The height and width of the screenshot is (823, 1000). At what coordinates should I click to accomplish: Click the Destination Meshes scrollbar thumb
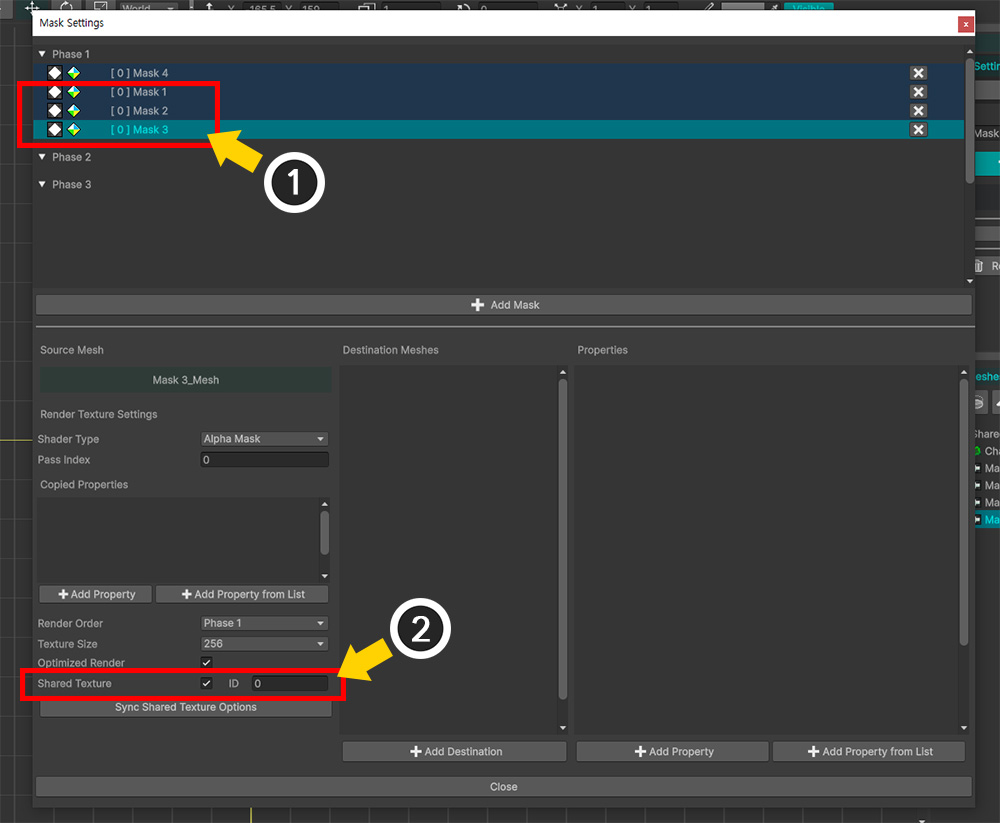[x=562, y=539]
